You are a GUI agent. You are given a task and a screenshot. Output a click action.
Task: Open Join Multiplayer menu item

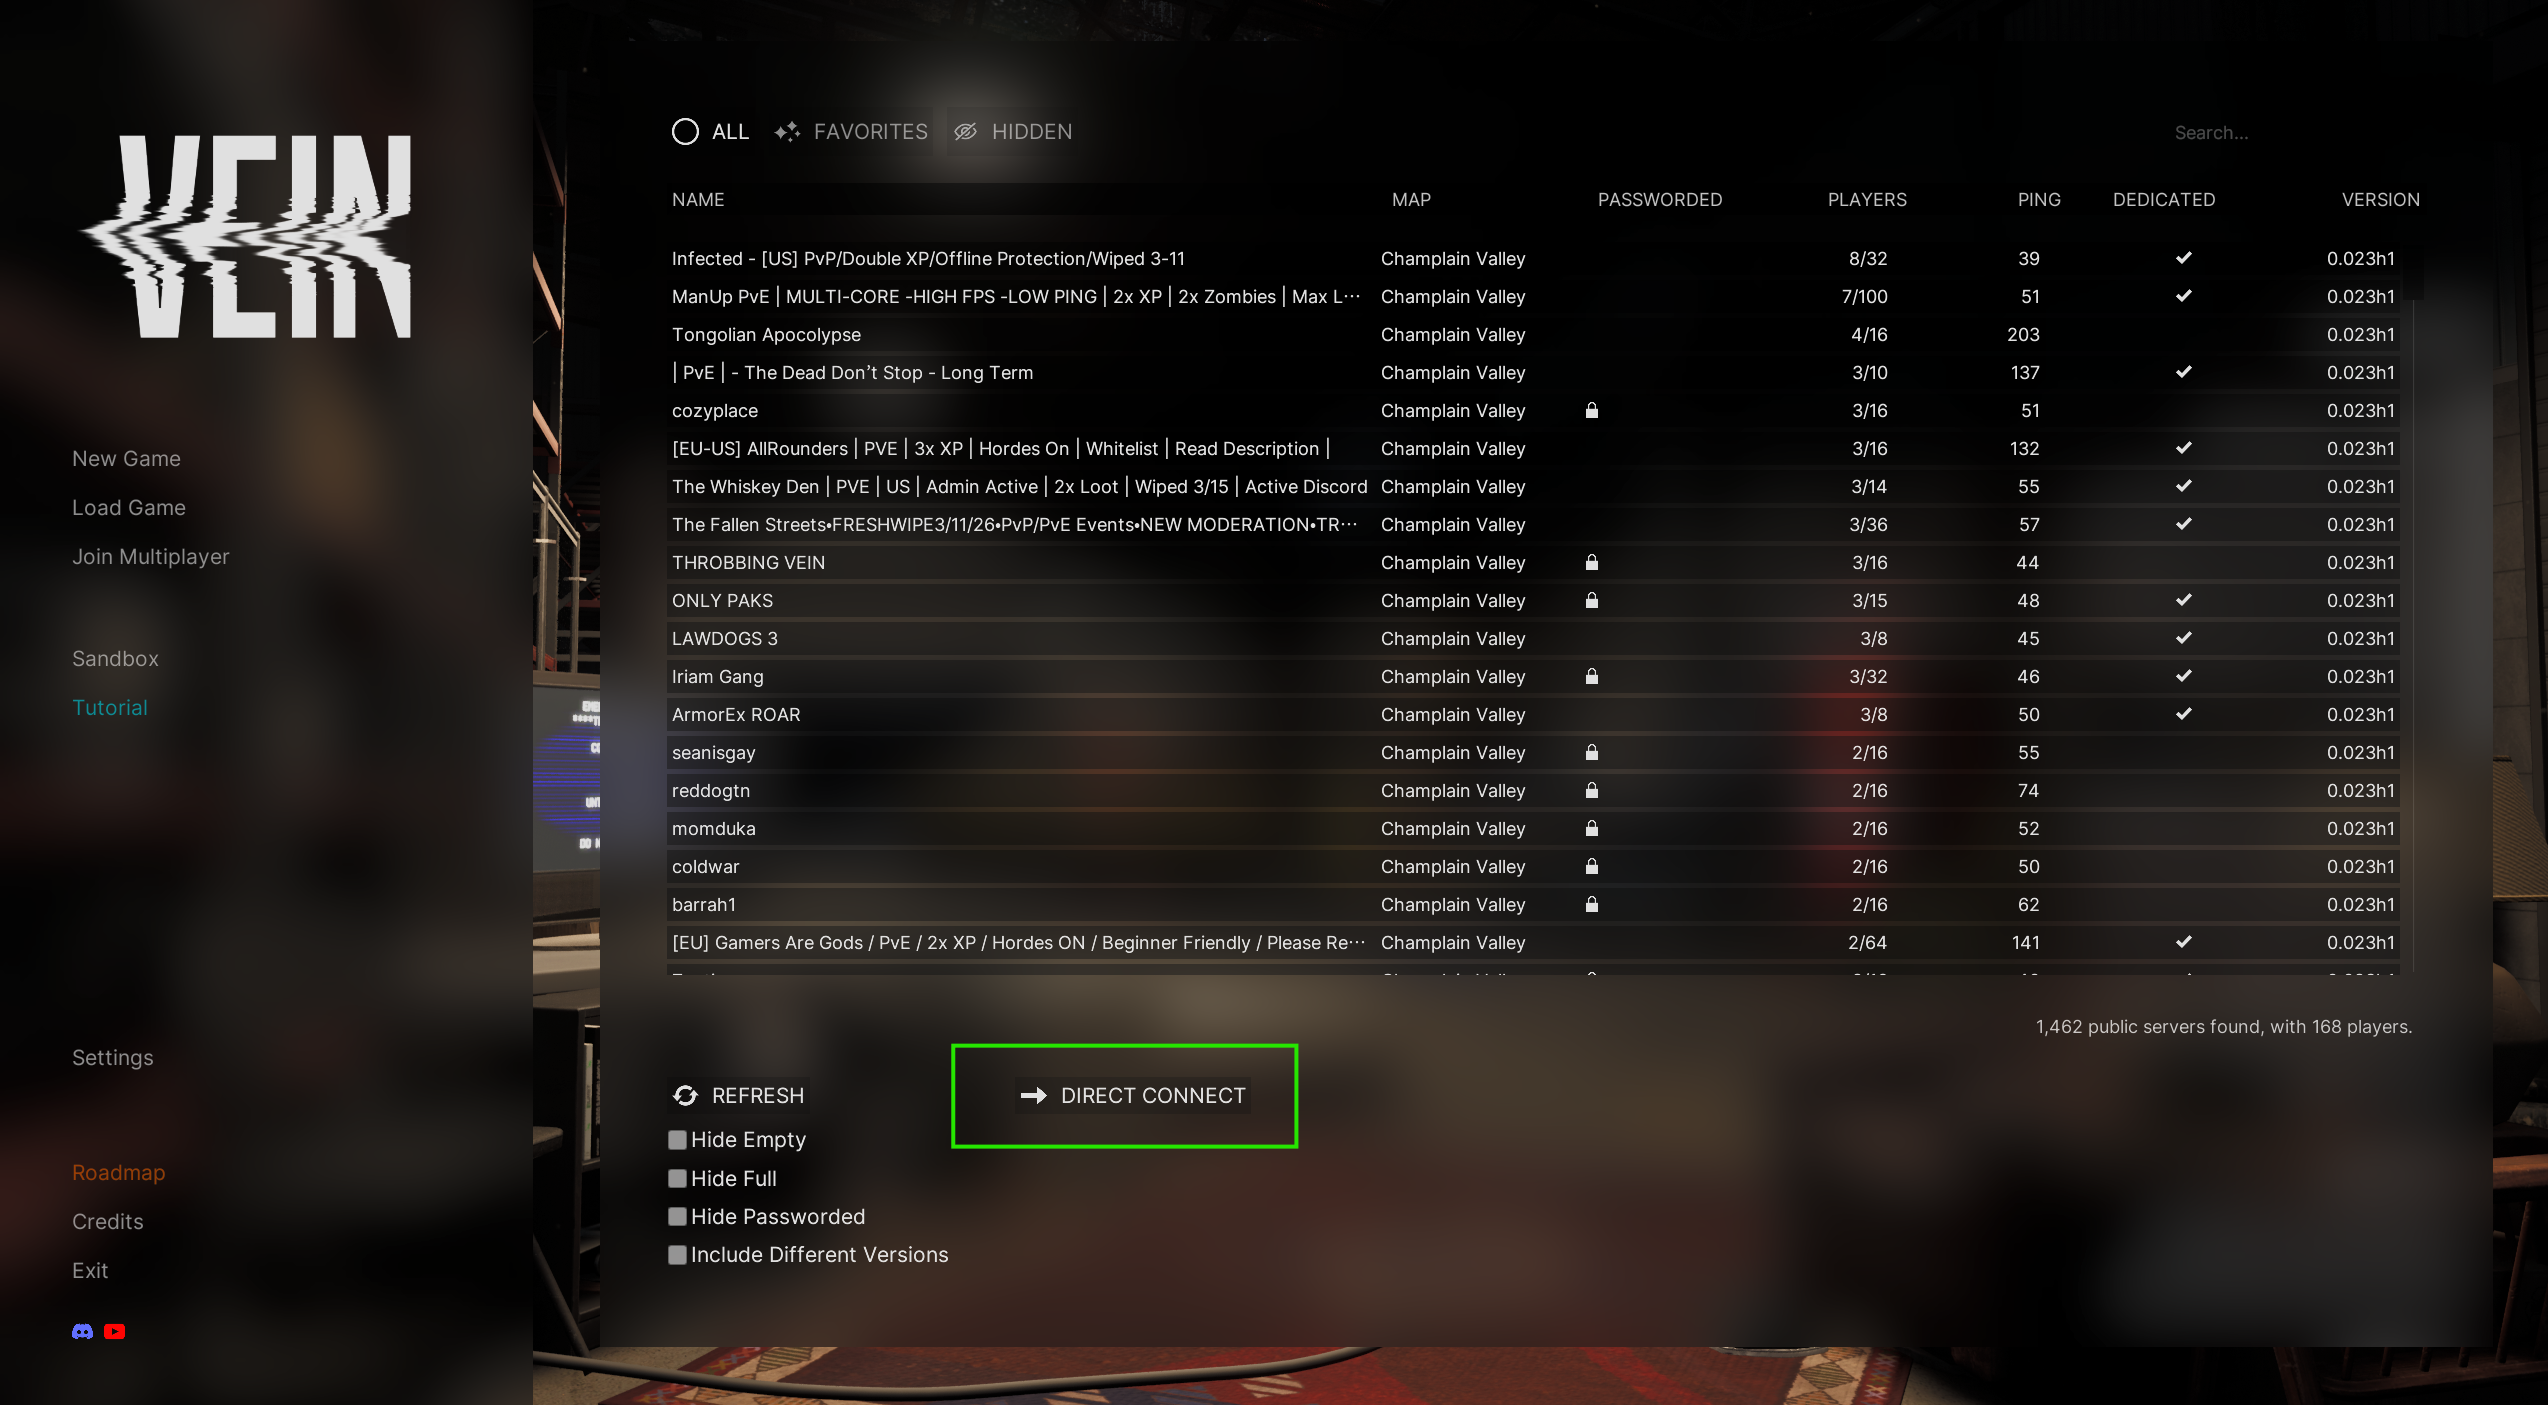[151, 557]
